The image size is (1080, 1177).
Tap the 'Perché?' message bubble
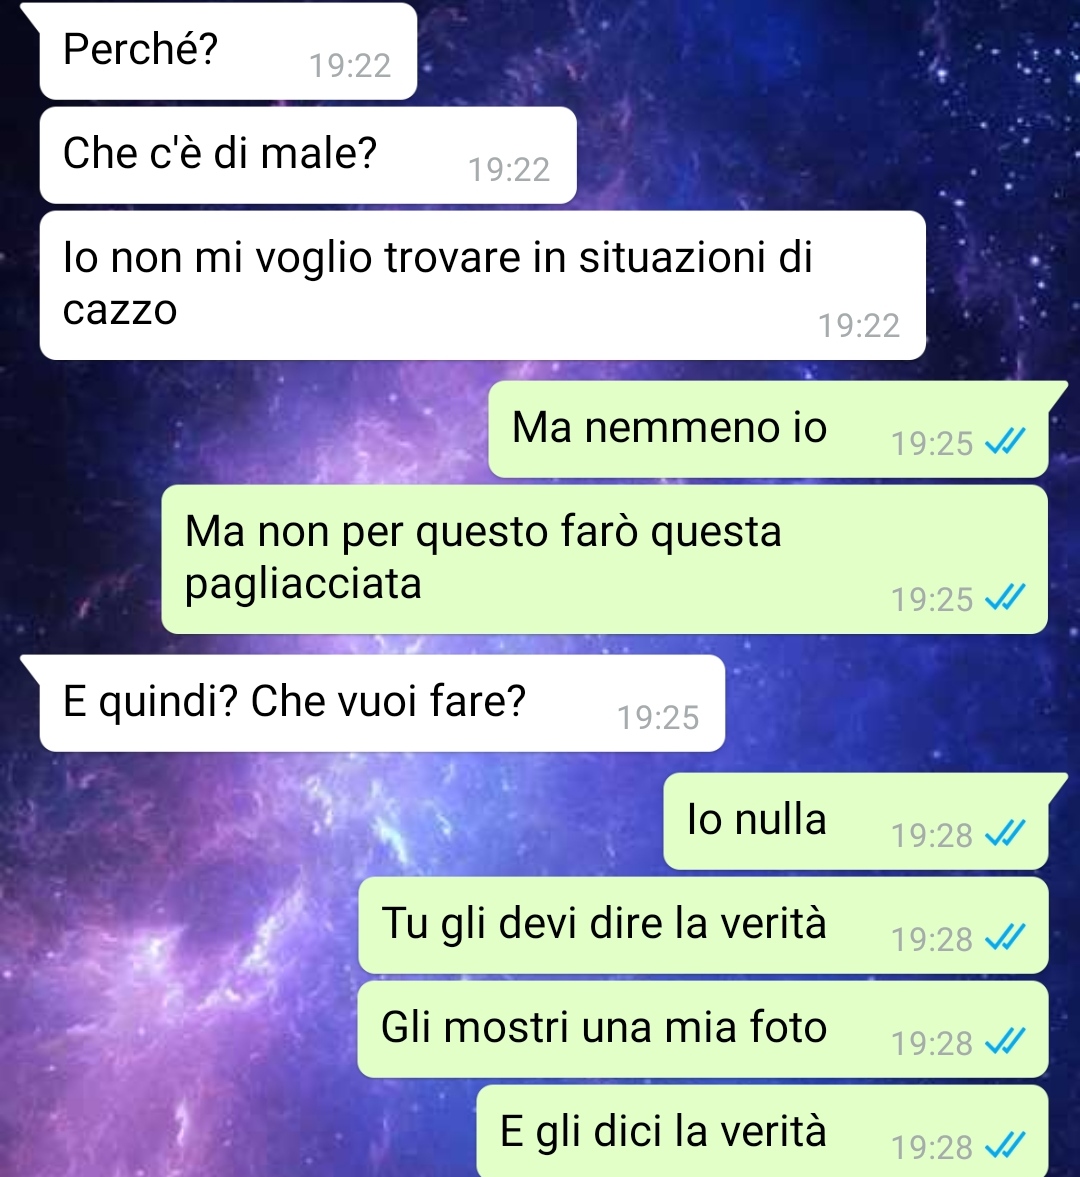click(228, 51)
